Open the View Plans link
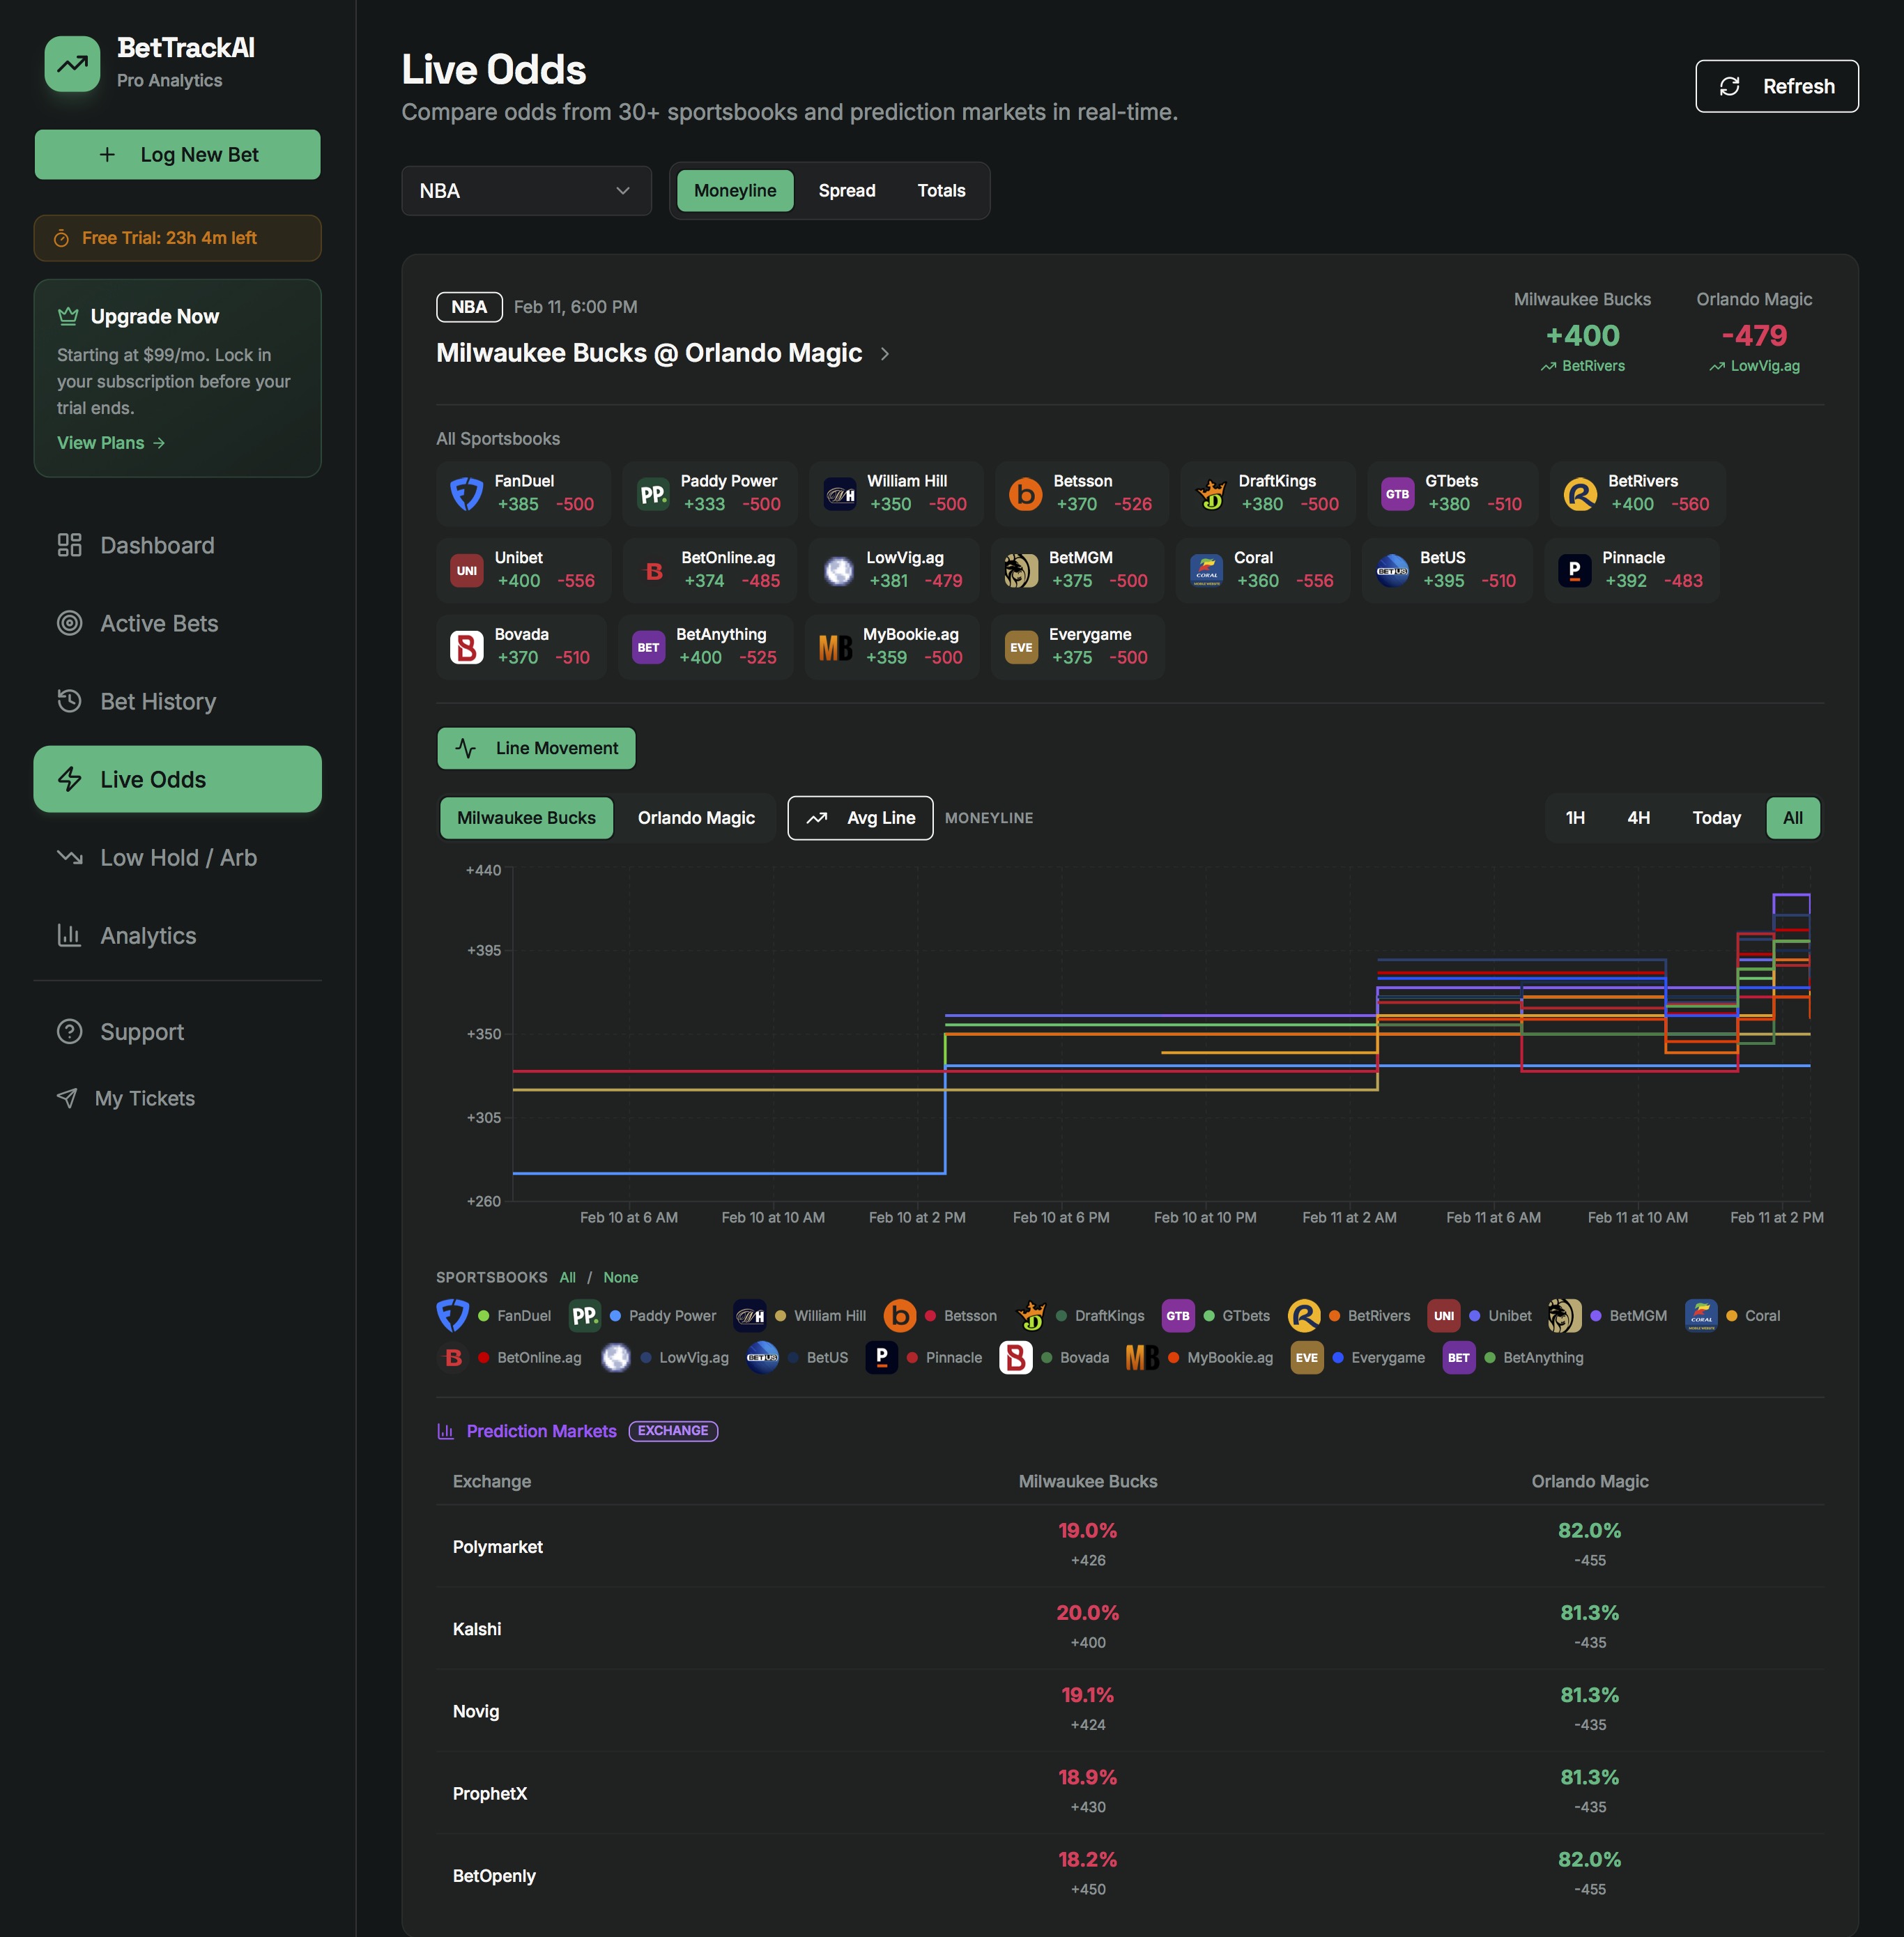The image size is (1904, 1937). [x=111, y=443]
